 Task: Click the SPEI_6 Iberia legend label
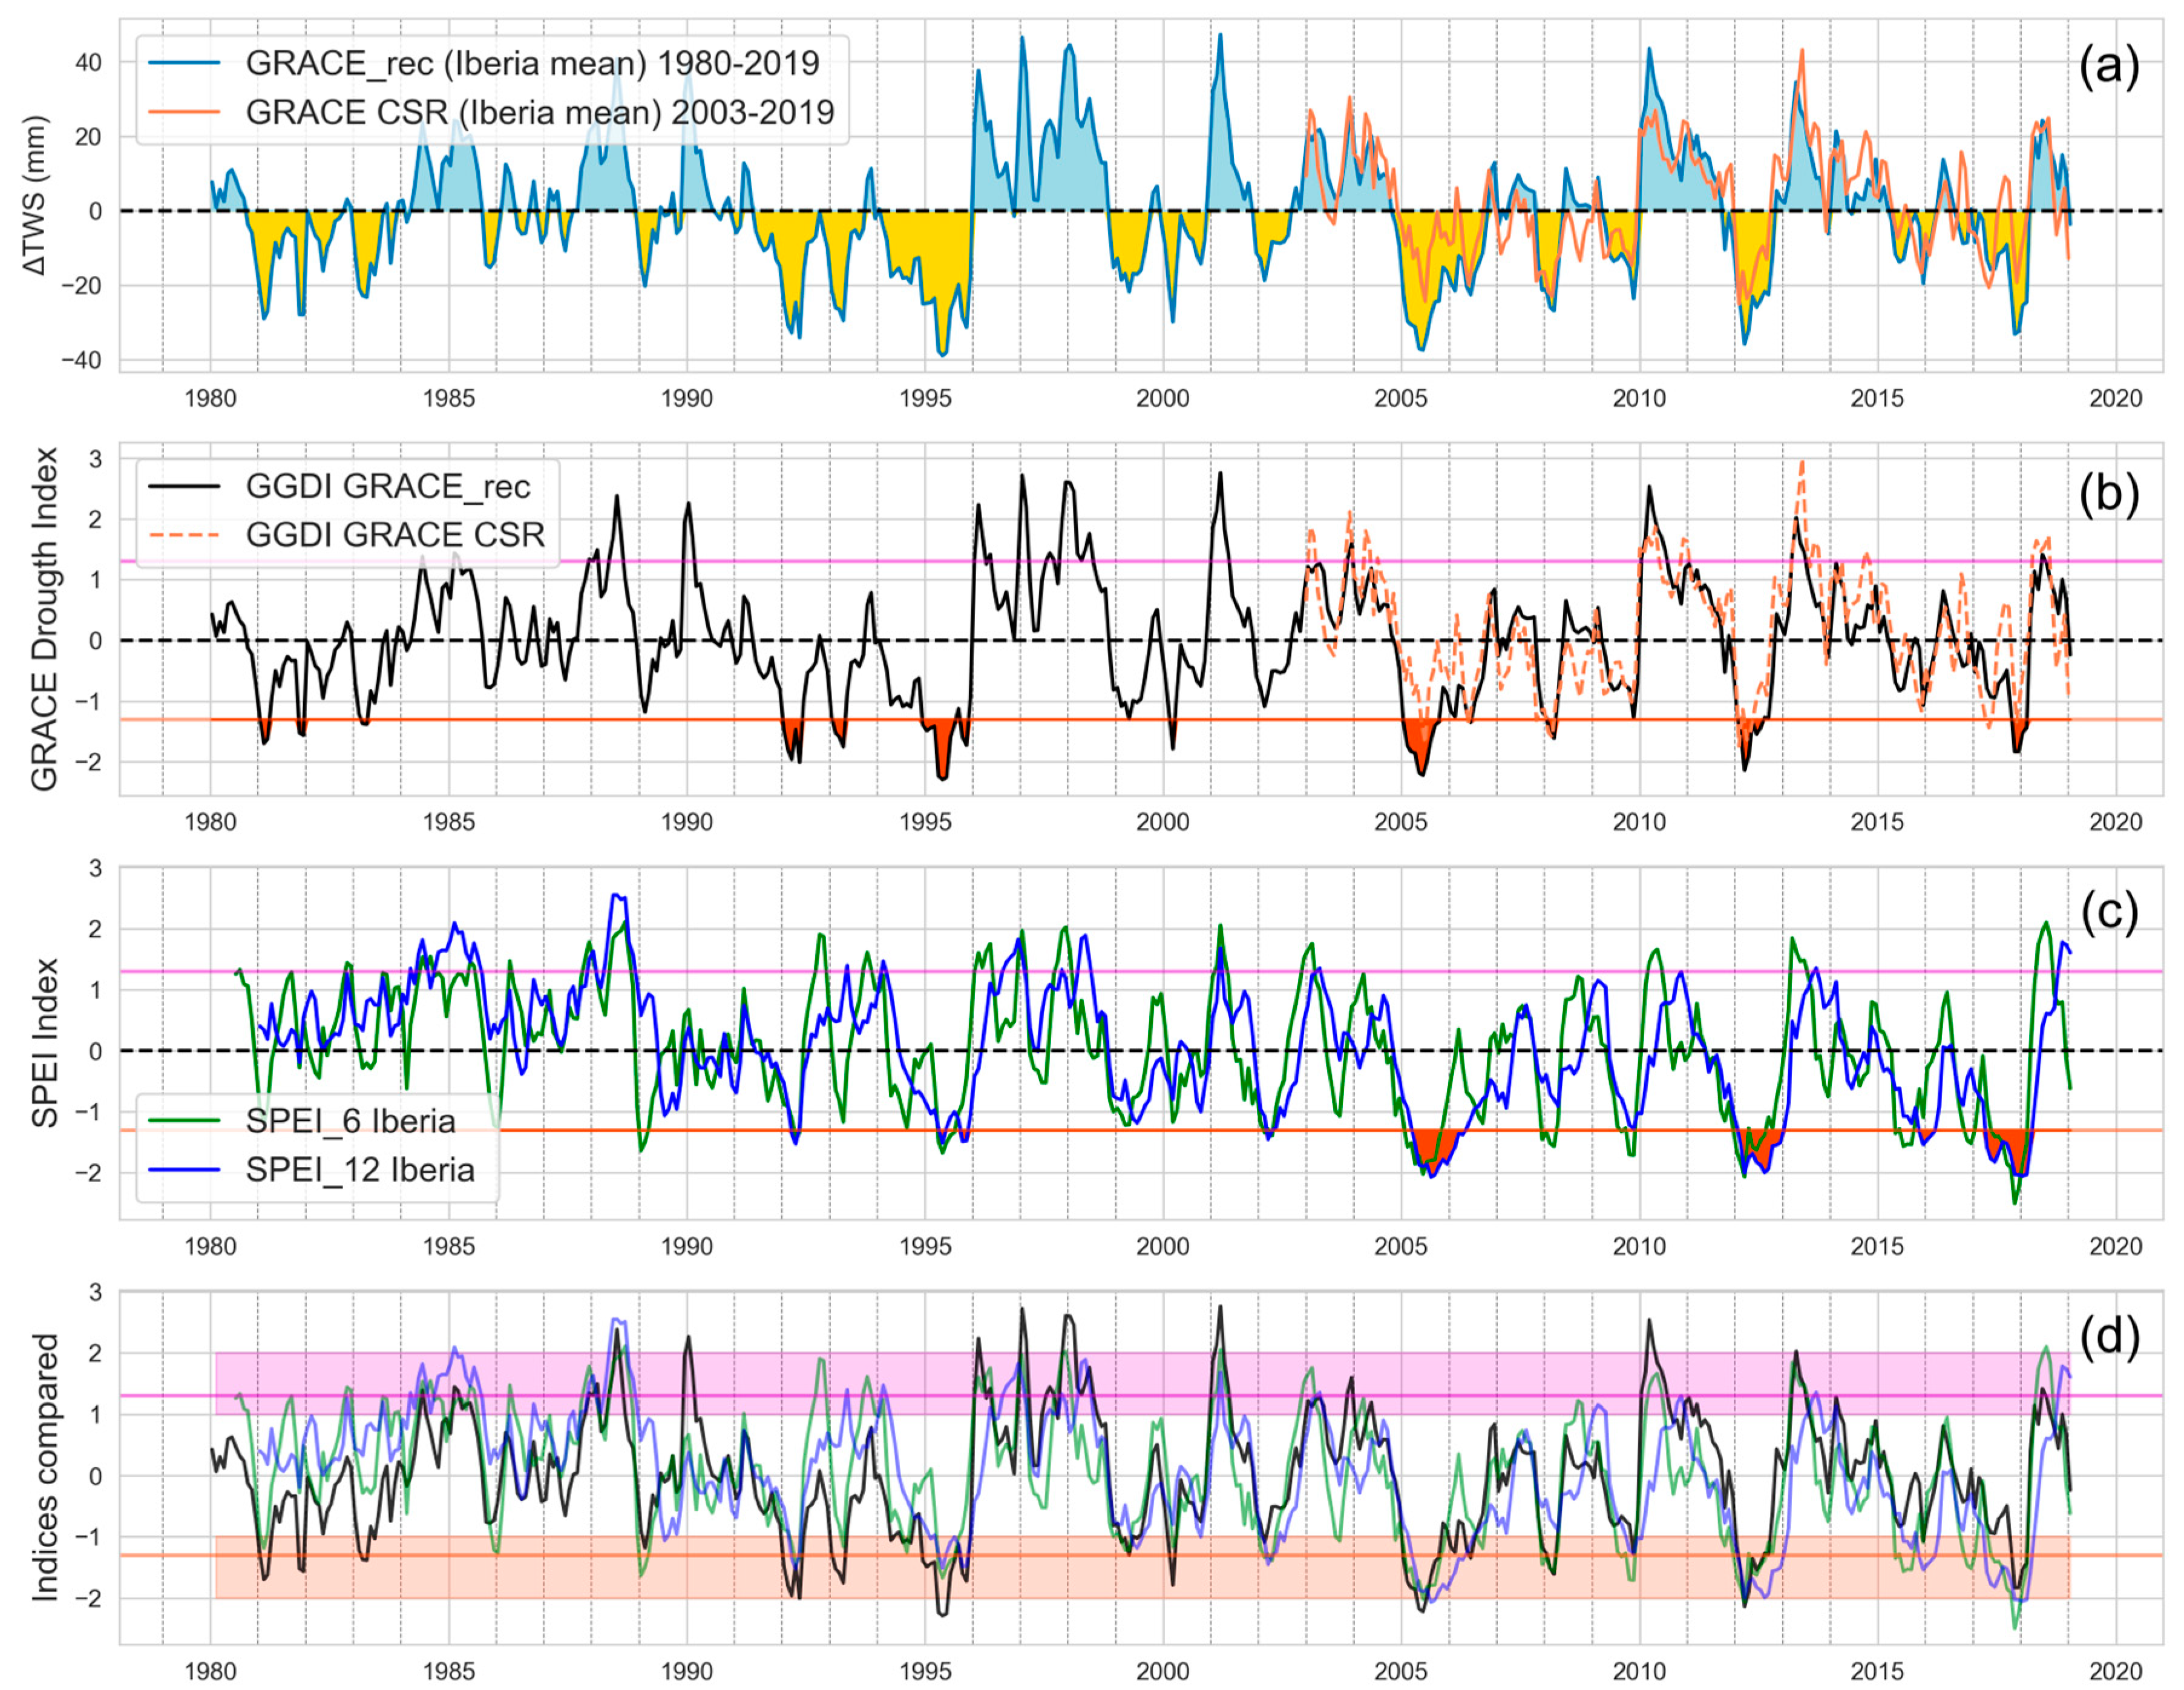[x=351, y=1121]
